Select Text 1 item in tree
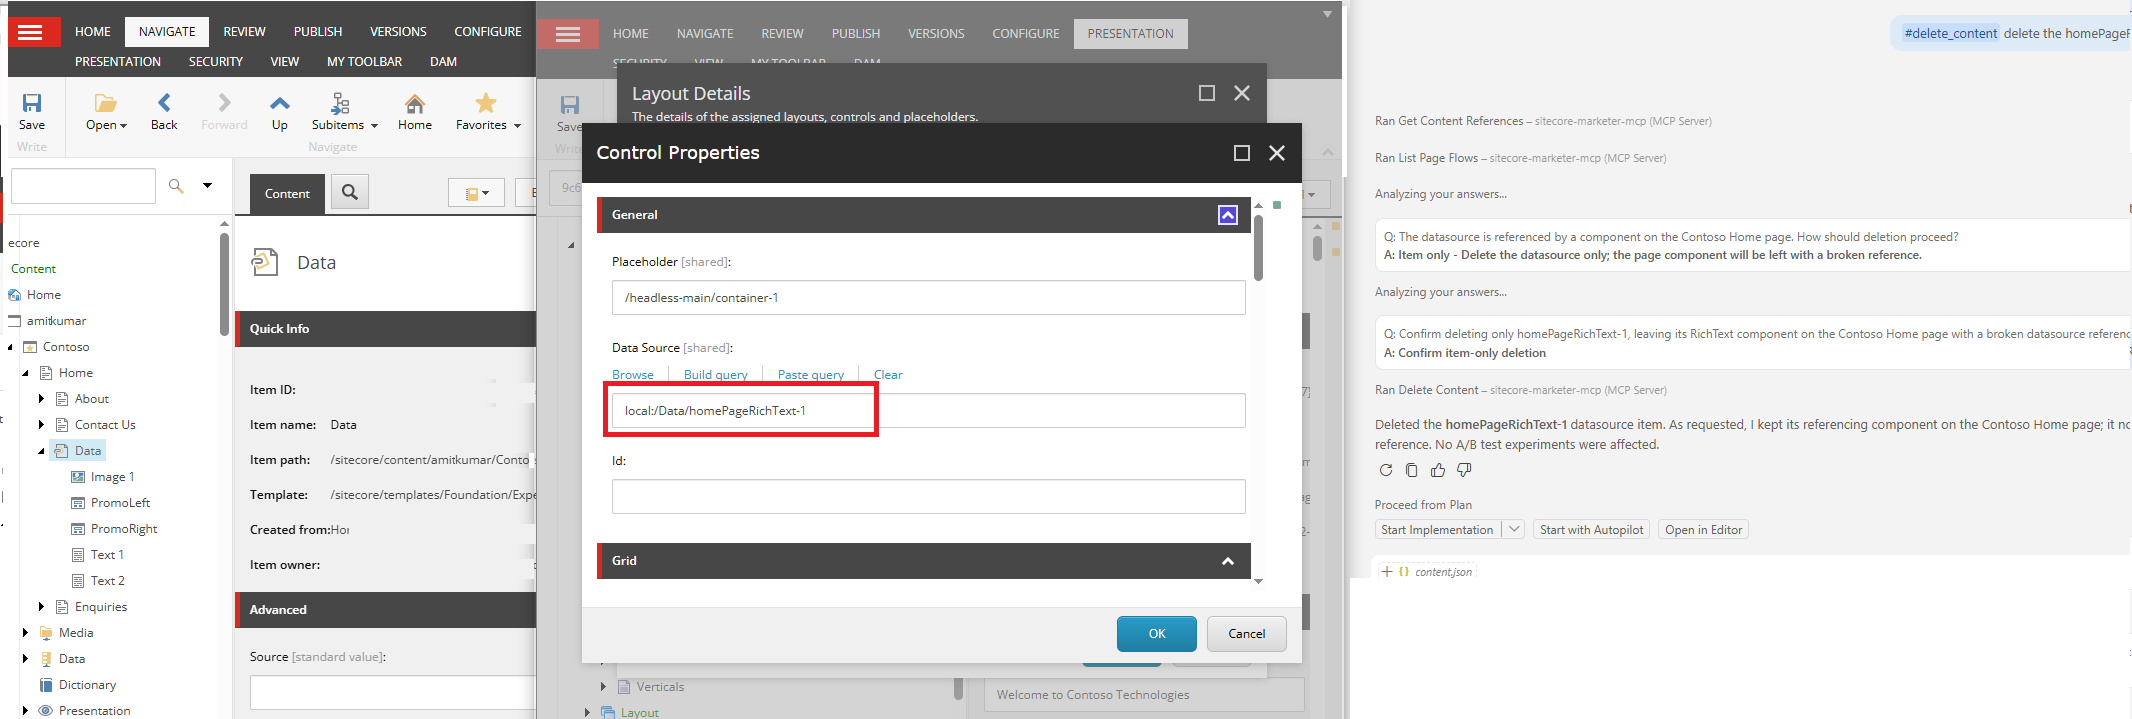The image size is (2132, 719). (x=107, y=555)
